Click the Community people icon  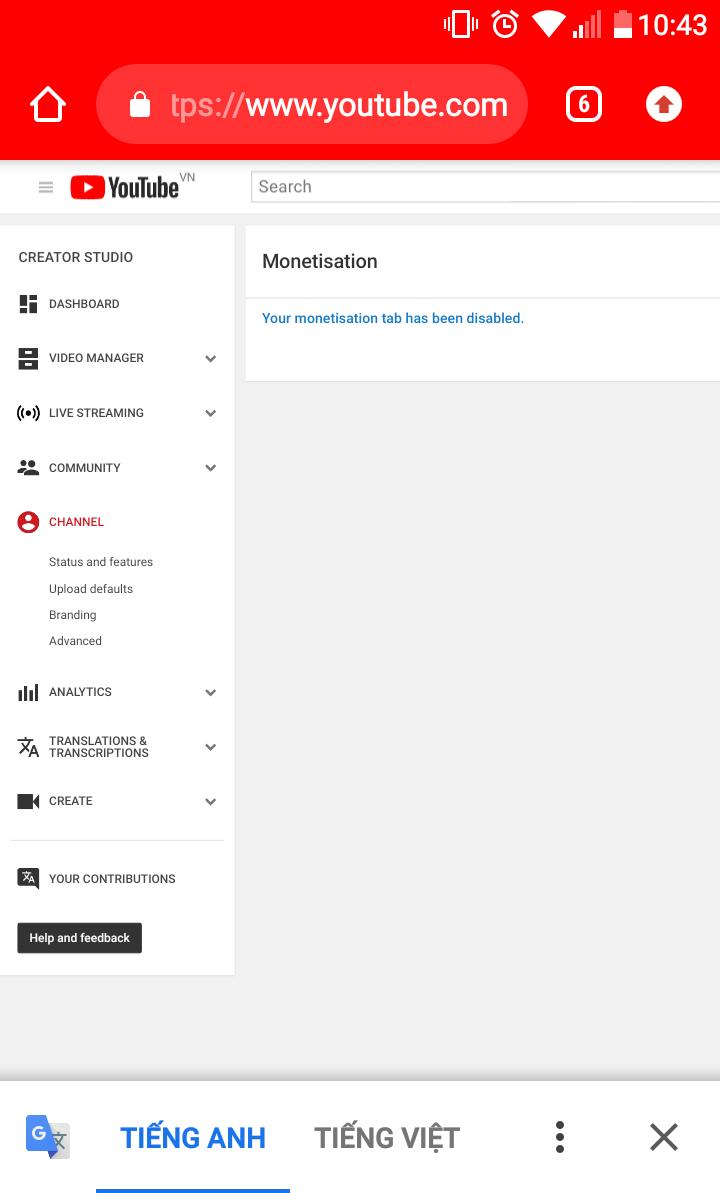28,468
